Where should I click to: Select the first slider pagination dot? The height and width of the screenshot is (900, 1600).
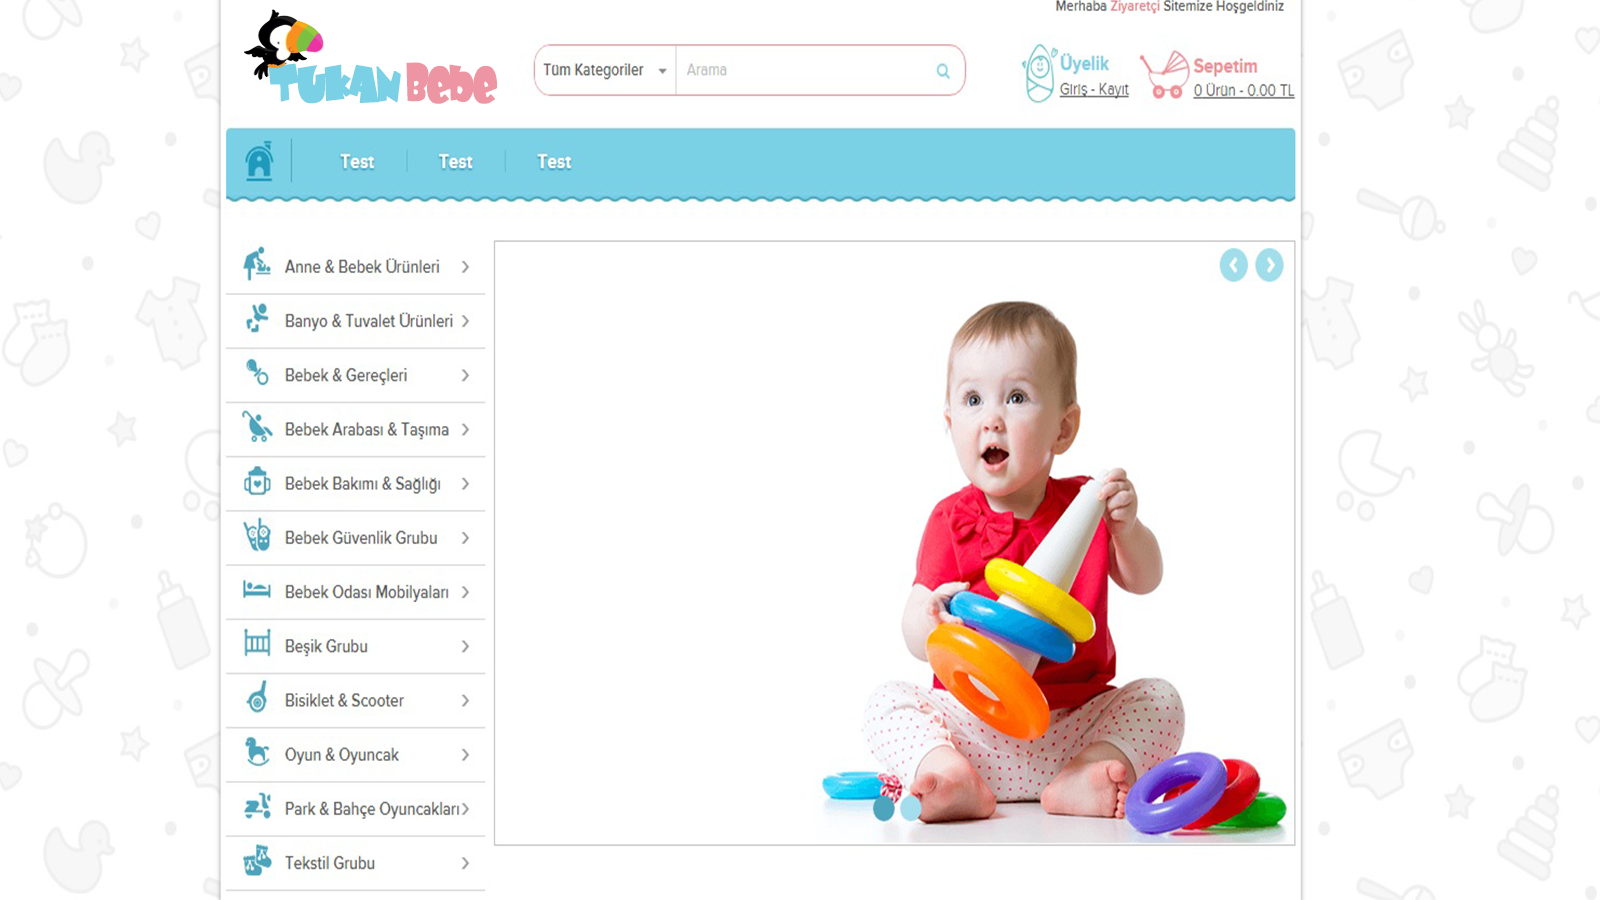884,808
